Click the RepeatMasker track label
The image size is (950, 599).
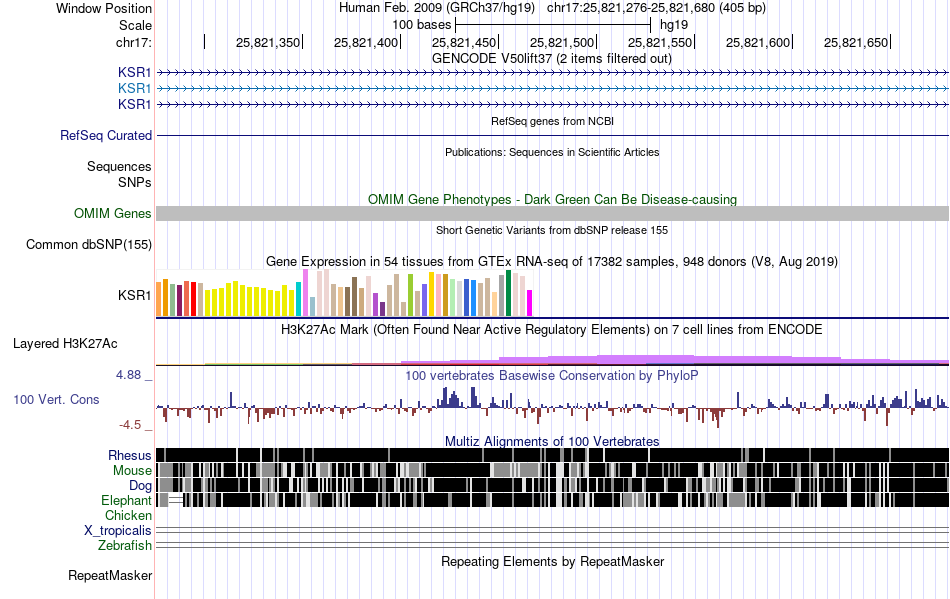tap(110, 575)
